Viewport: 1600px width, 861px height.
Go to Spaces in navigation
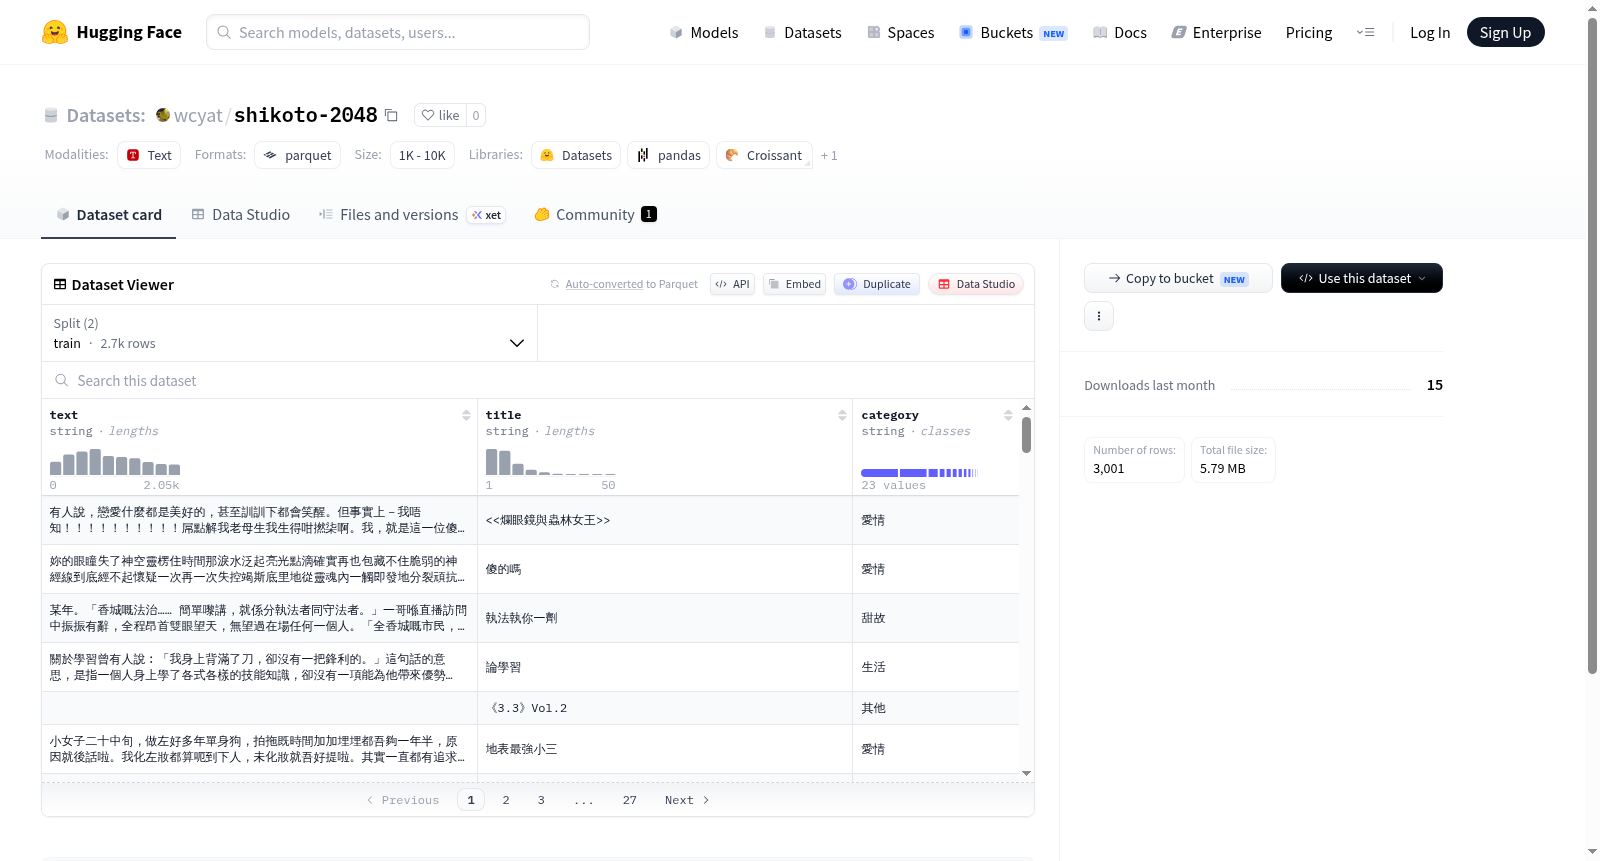[900, 32]
